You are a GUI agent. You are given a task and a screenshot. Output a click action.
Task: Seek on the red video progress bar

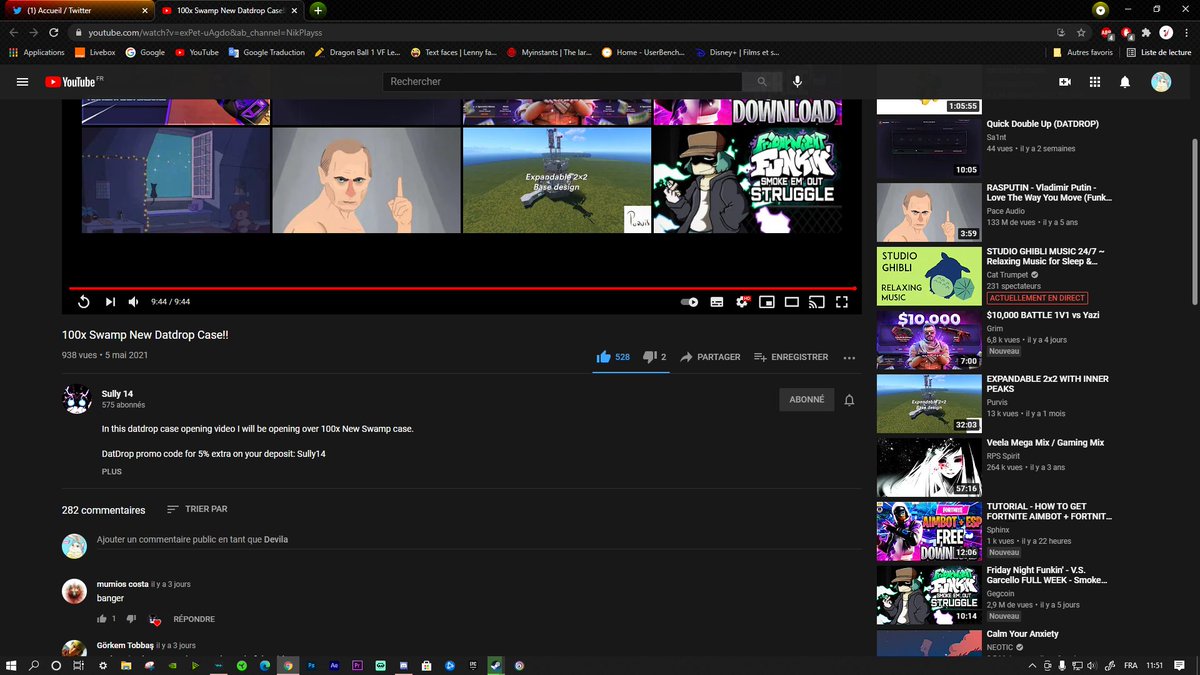(462, 288)
